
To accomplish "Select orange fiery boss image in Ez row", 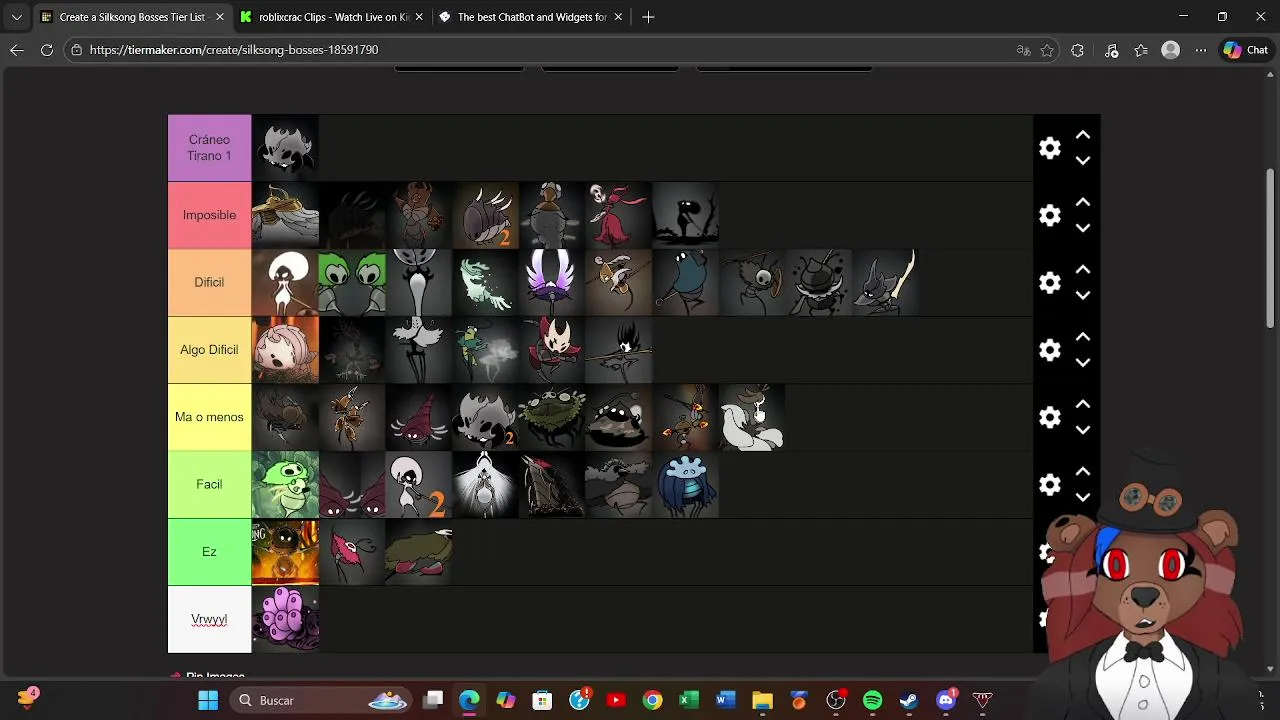I will (x=285, y=552).
